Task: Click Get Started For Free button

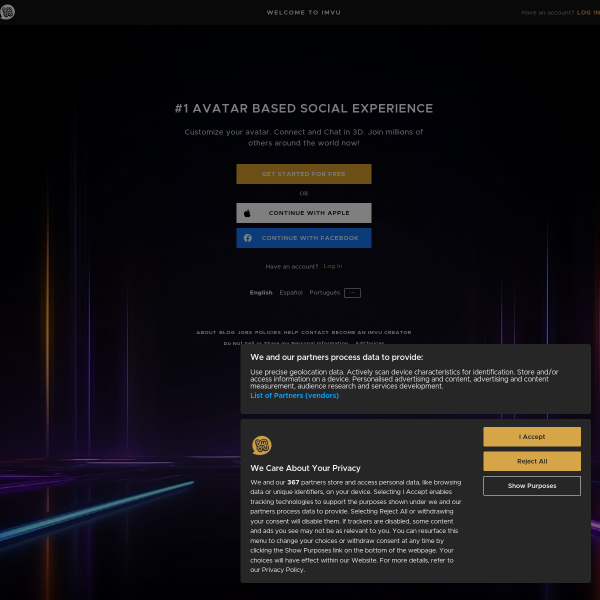Action: pos(303,174)
